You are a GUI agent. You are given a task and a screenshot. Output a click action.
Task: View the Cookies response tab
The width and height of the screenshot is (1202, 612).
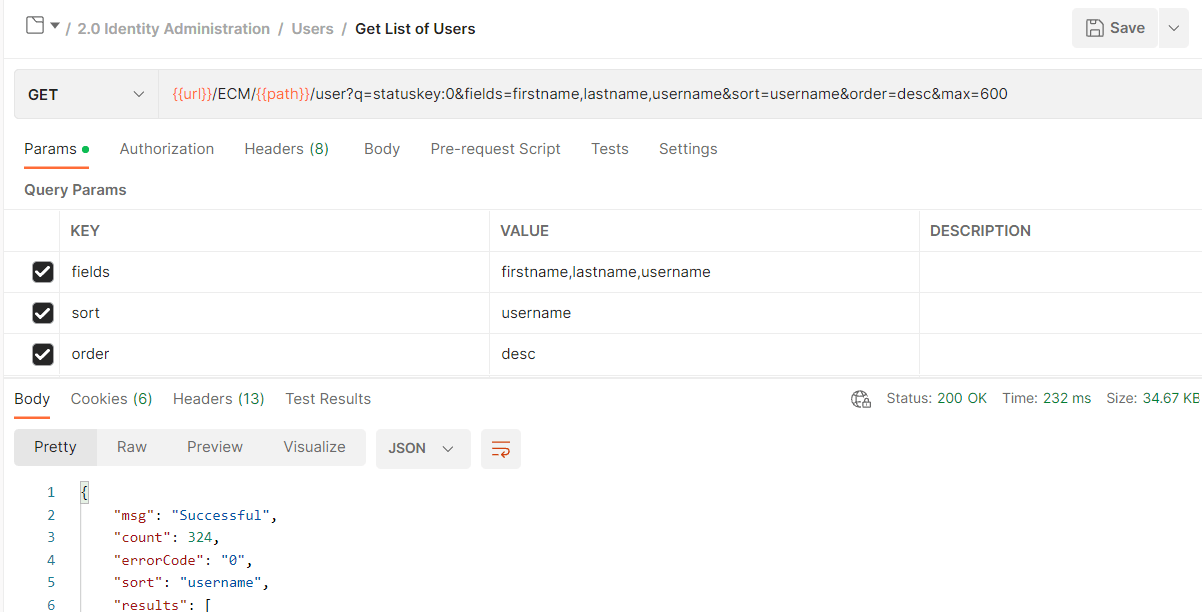click(111, 398)
